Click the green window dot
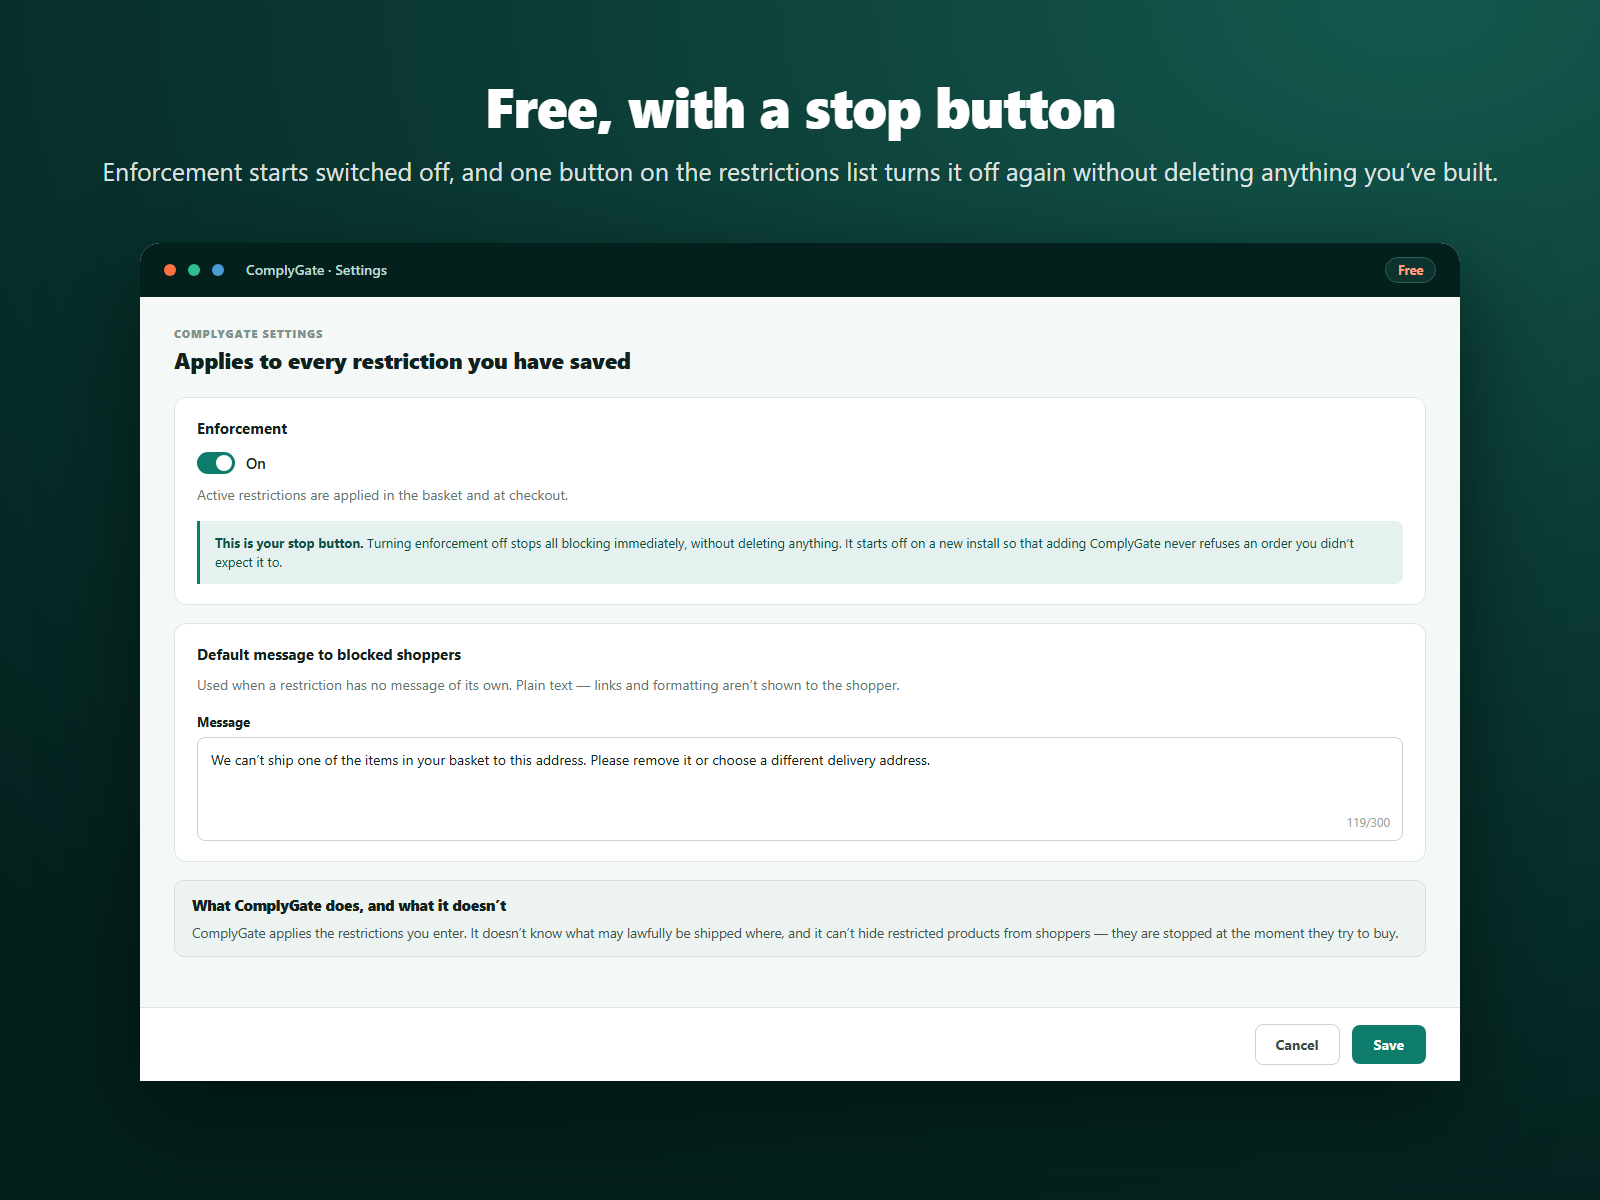The image size is (1600, 1200). click(194, 270)
